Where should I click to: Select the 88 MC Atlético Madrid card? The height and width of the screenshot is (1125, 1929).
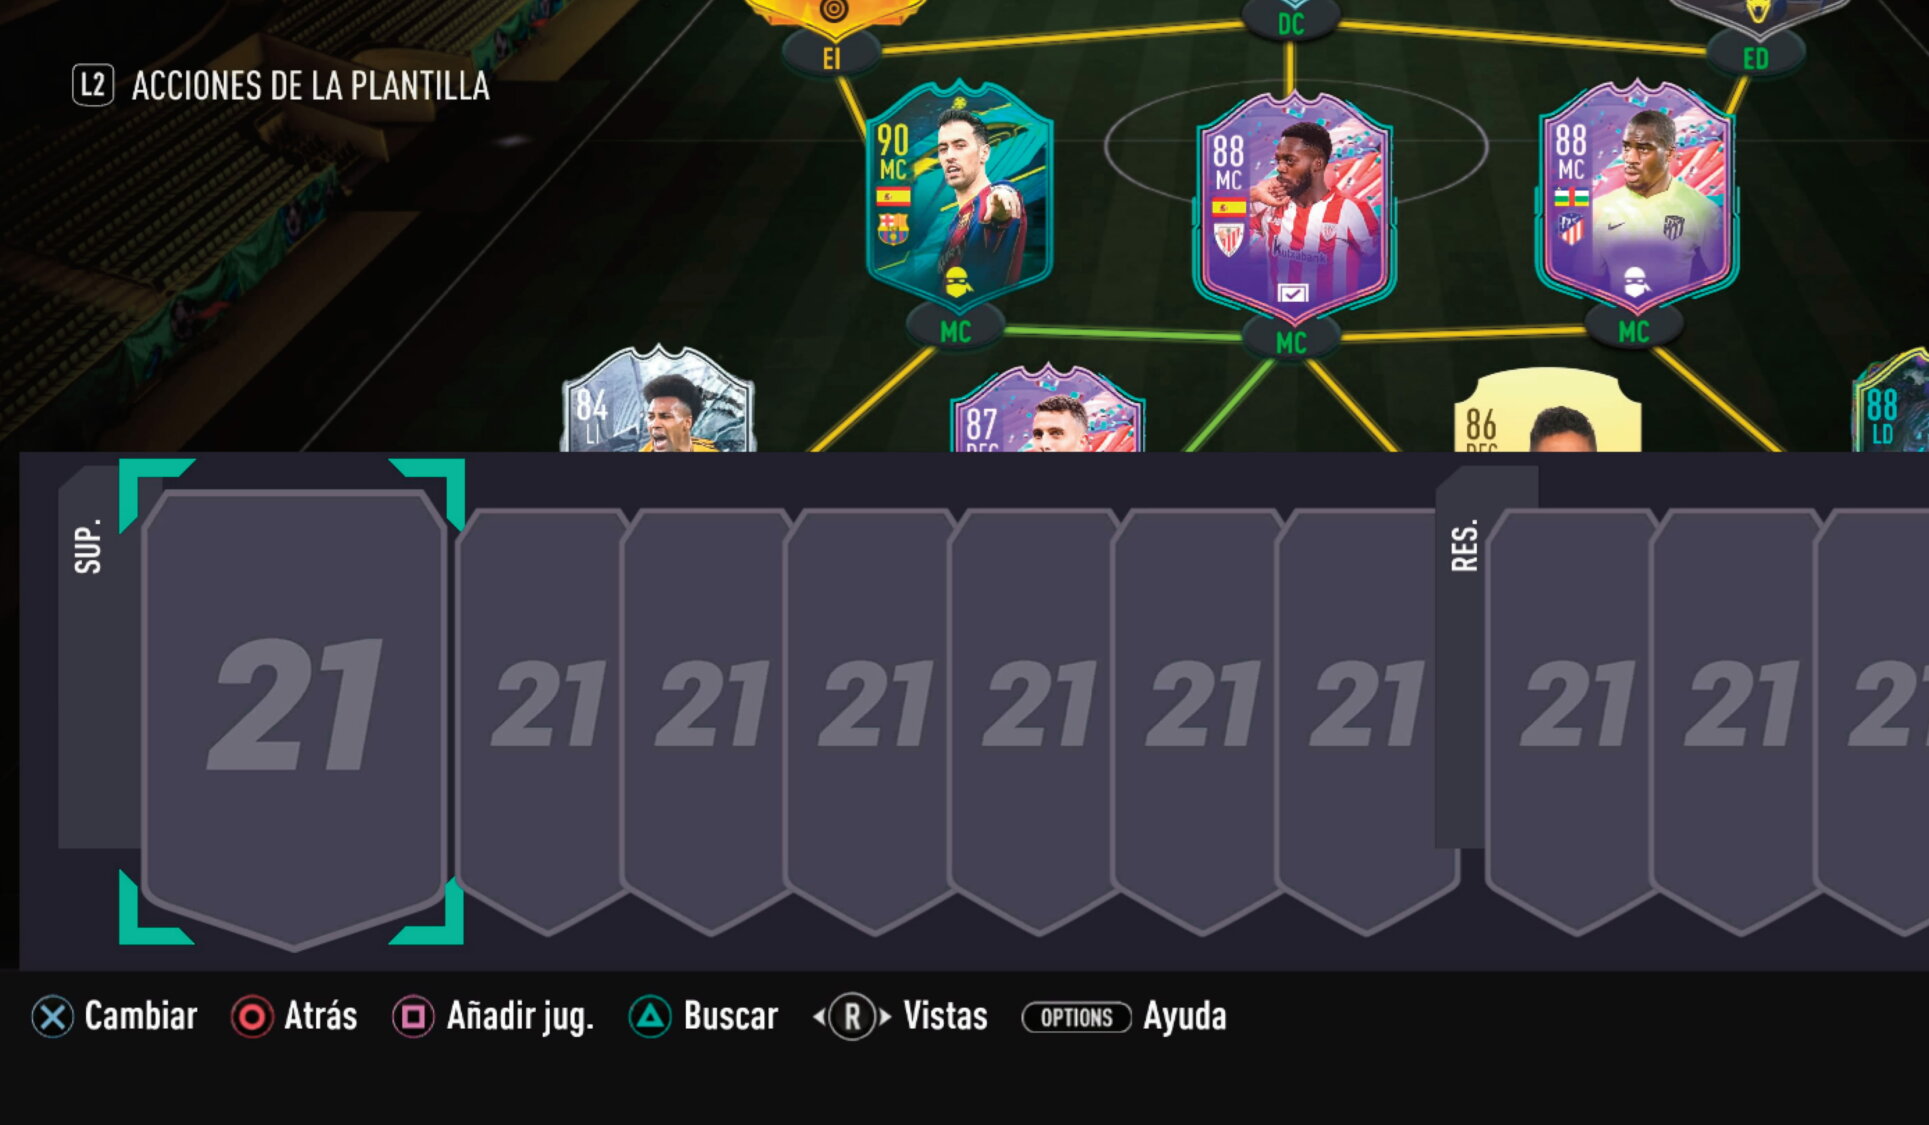click(x=1635, y=197)
